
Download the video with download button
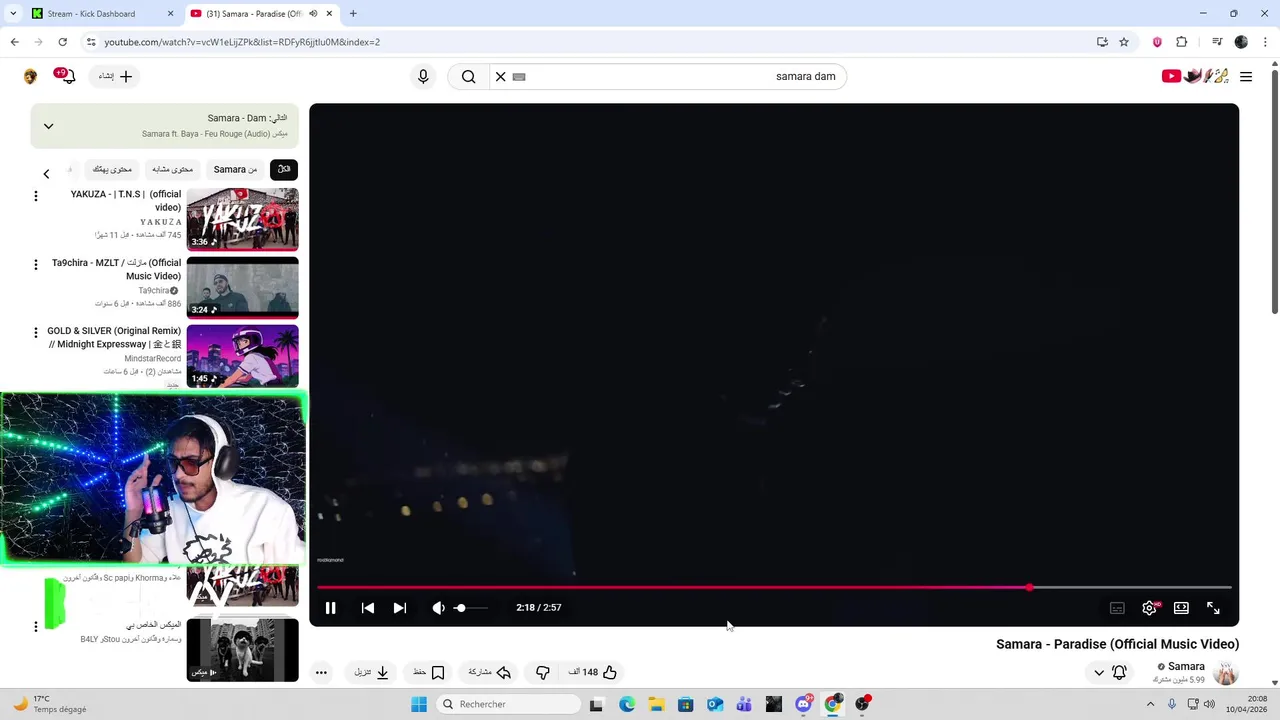(371, 672)
